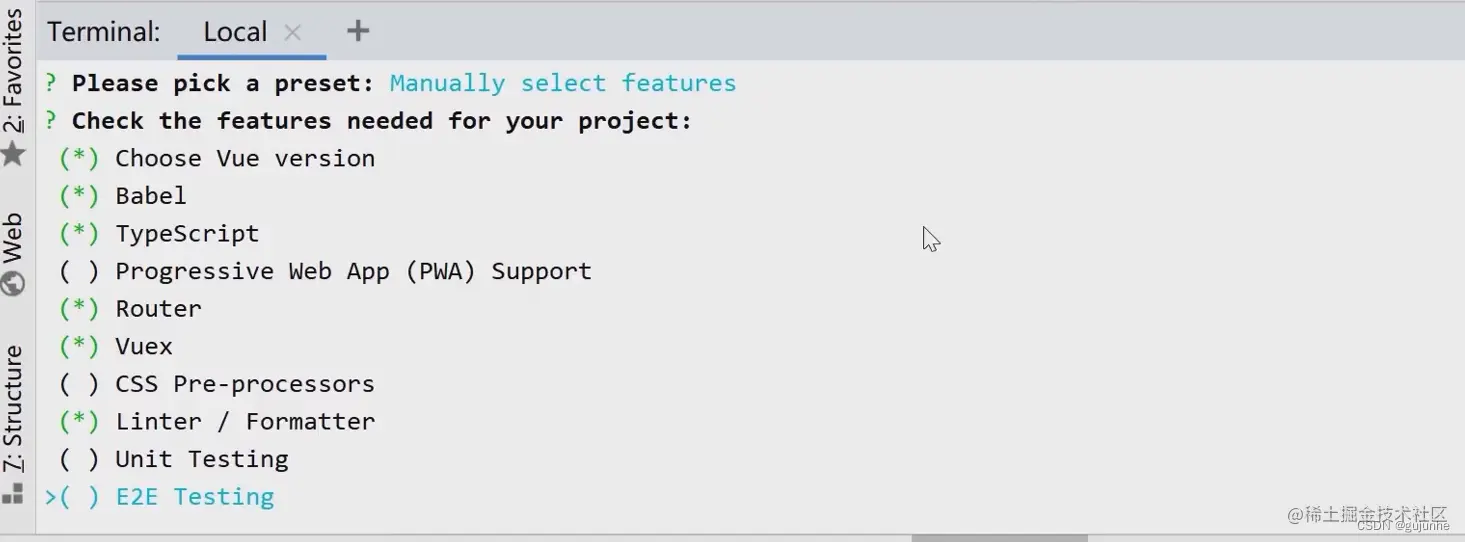Enable Progressive Web App (PWA) Support
The height and width of the screenshot is (542, 1465).
click(325, 271)
